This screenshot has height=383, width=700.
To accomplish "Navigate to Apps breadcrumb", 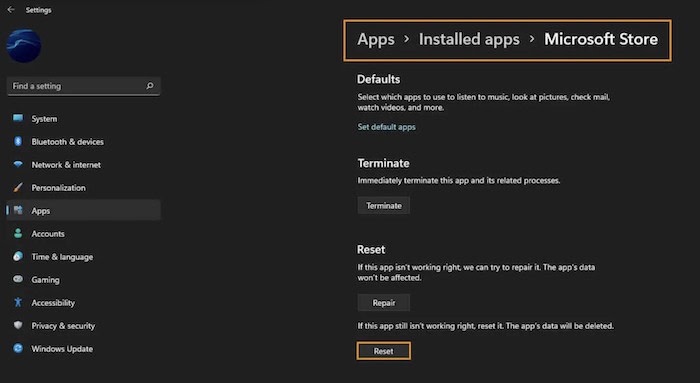I will [x=376, y=39].
